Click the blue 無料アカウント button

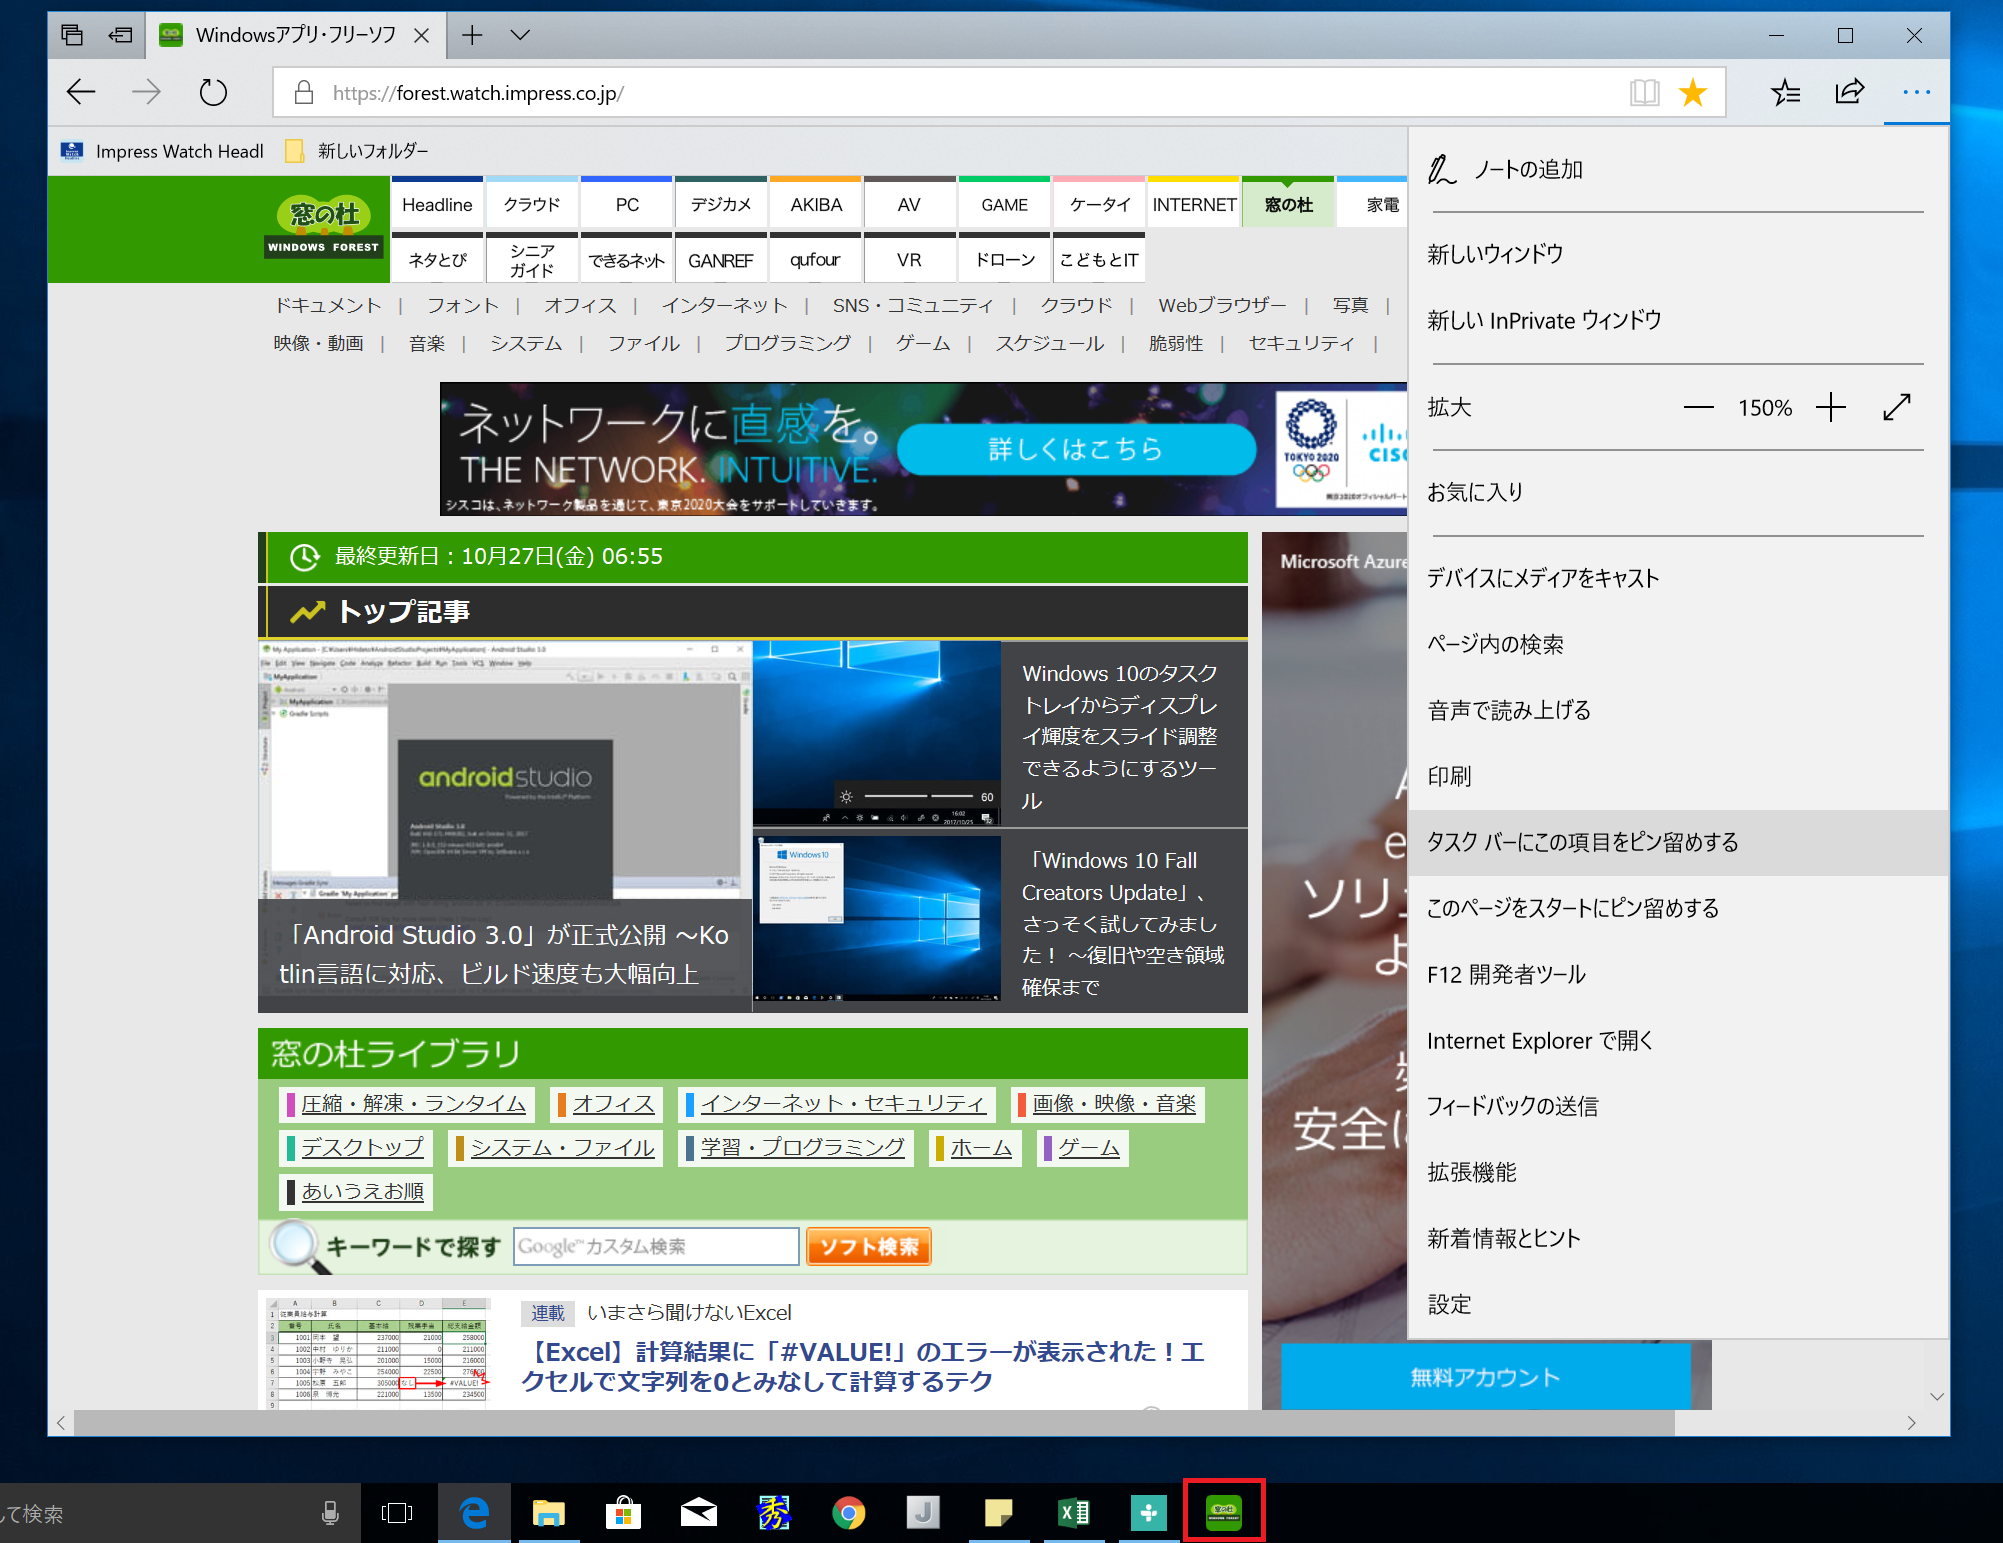click(1483, 1375)
